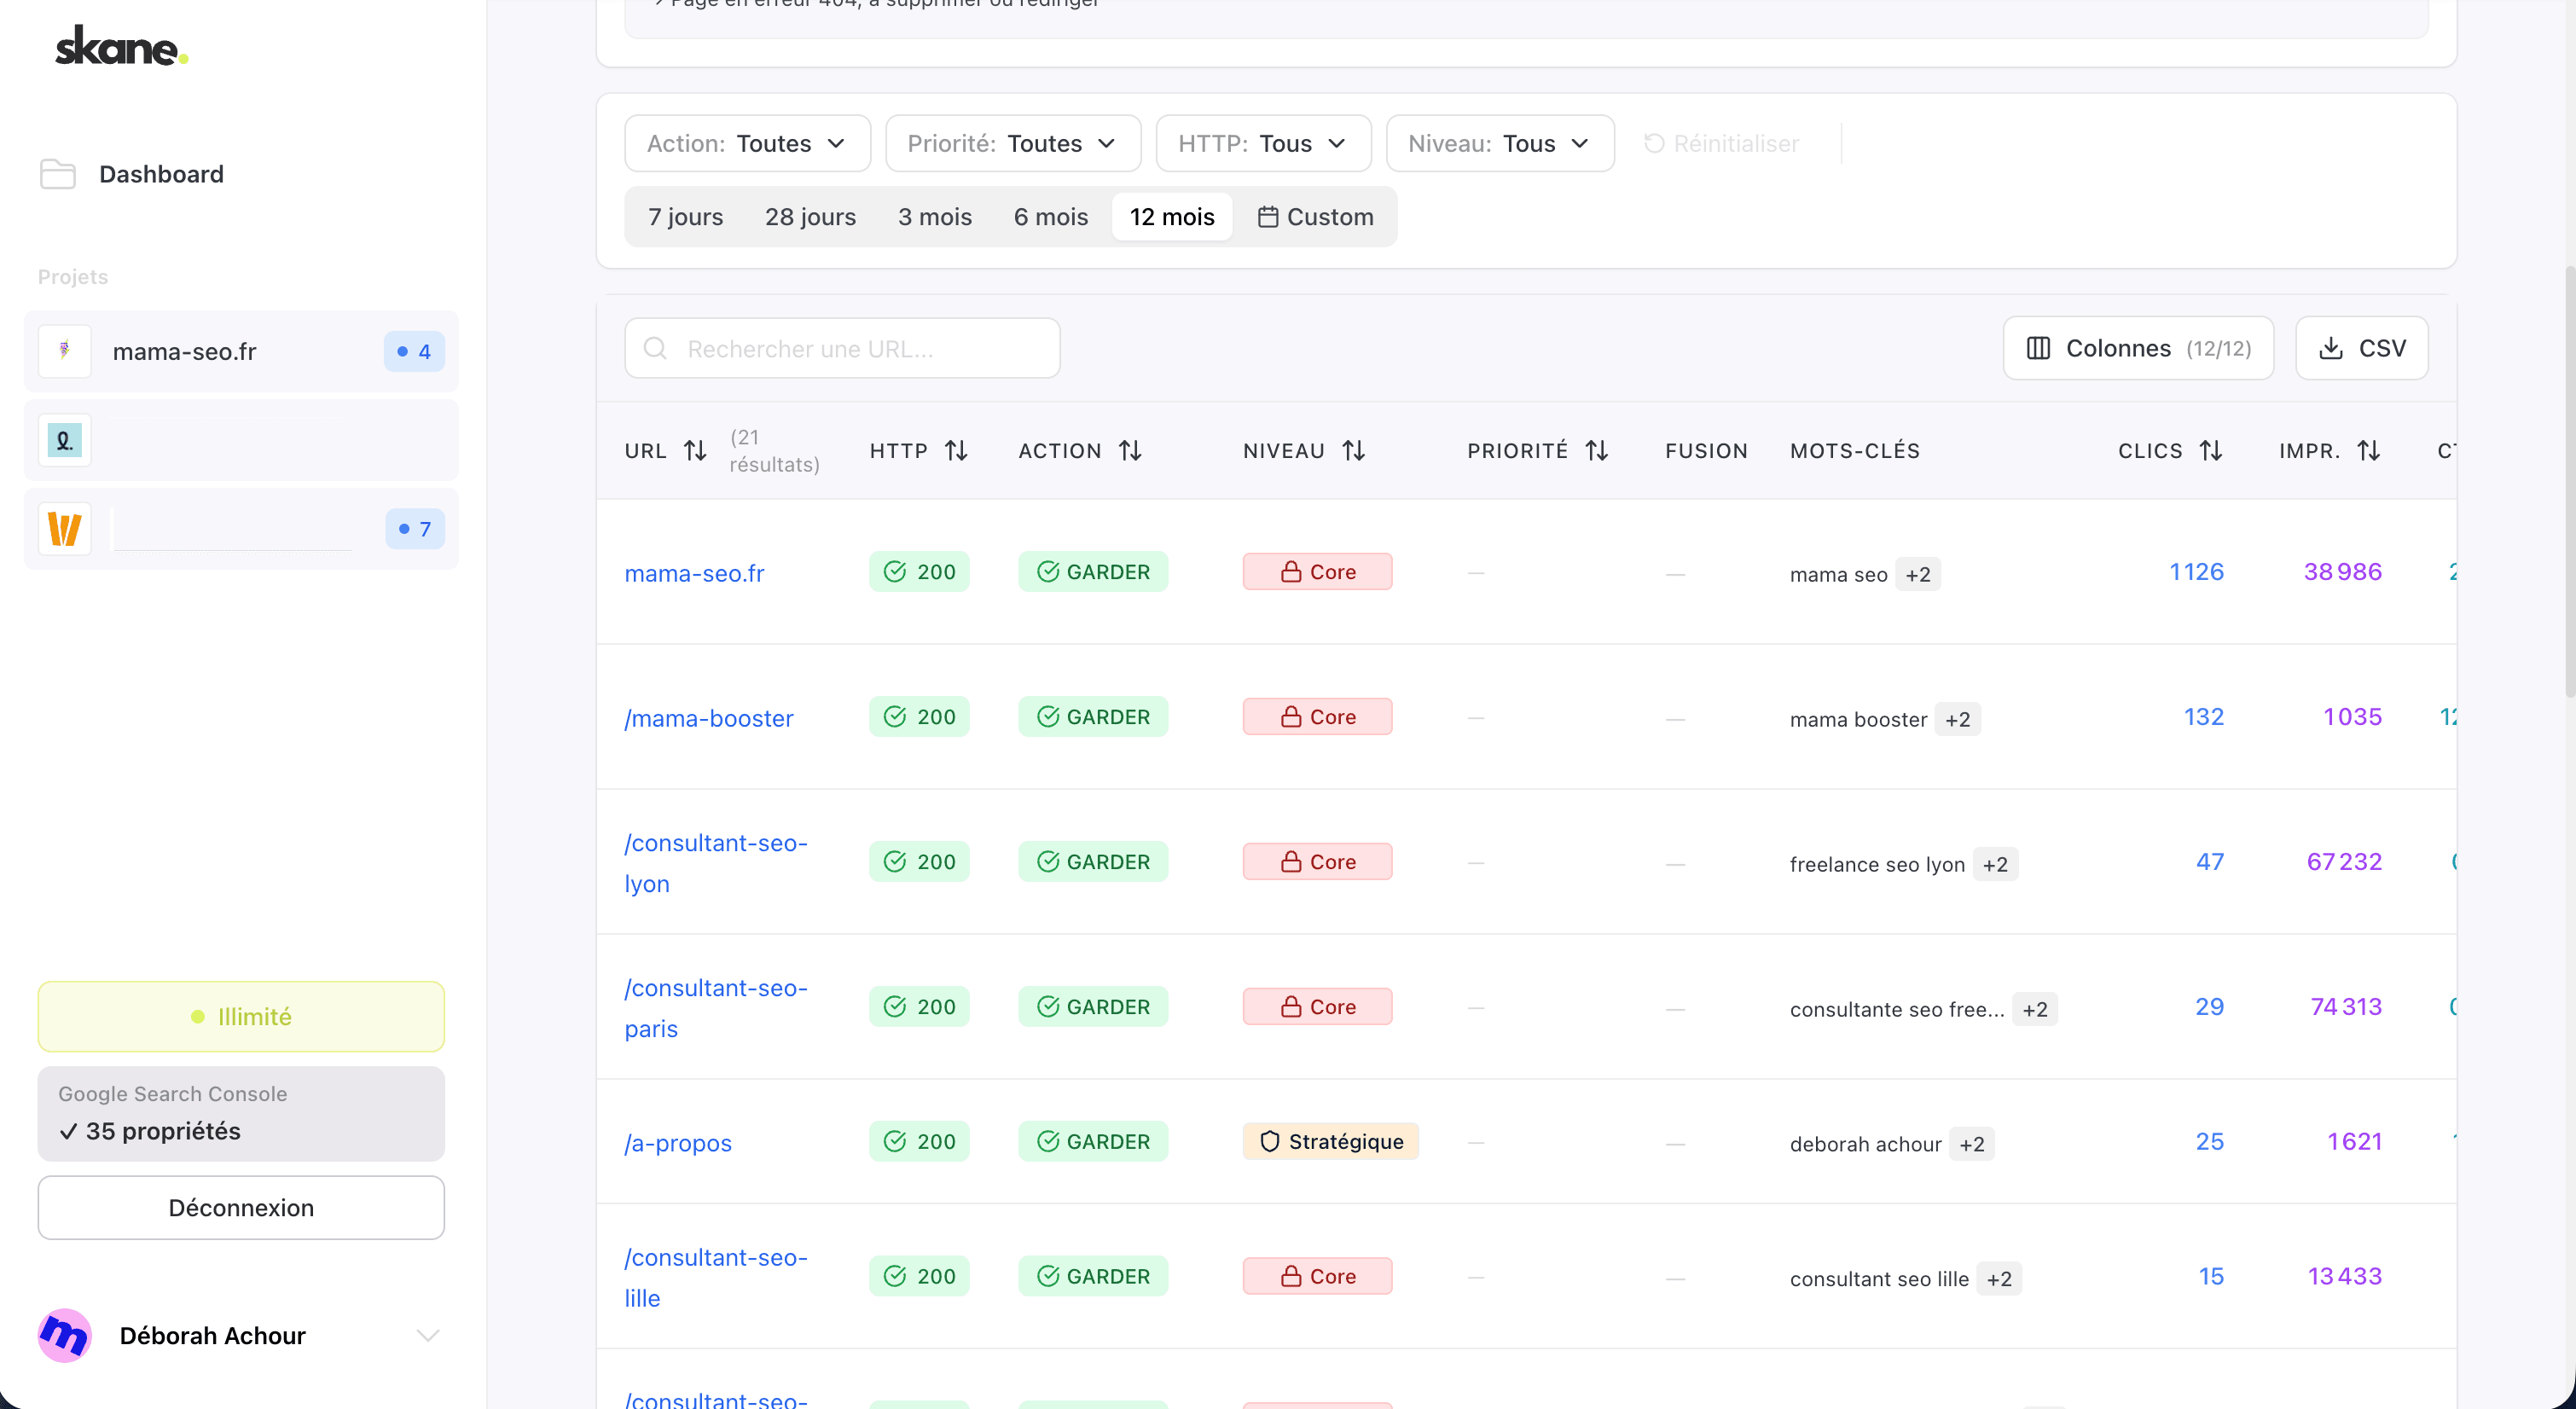The image size is (2576, 1409).
Task: Click the CLICS sort arrows icon
Action: pyautogui.click(x=2211, y=451)
